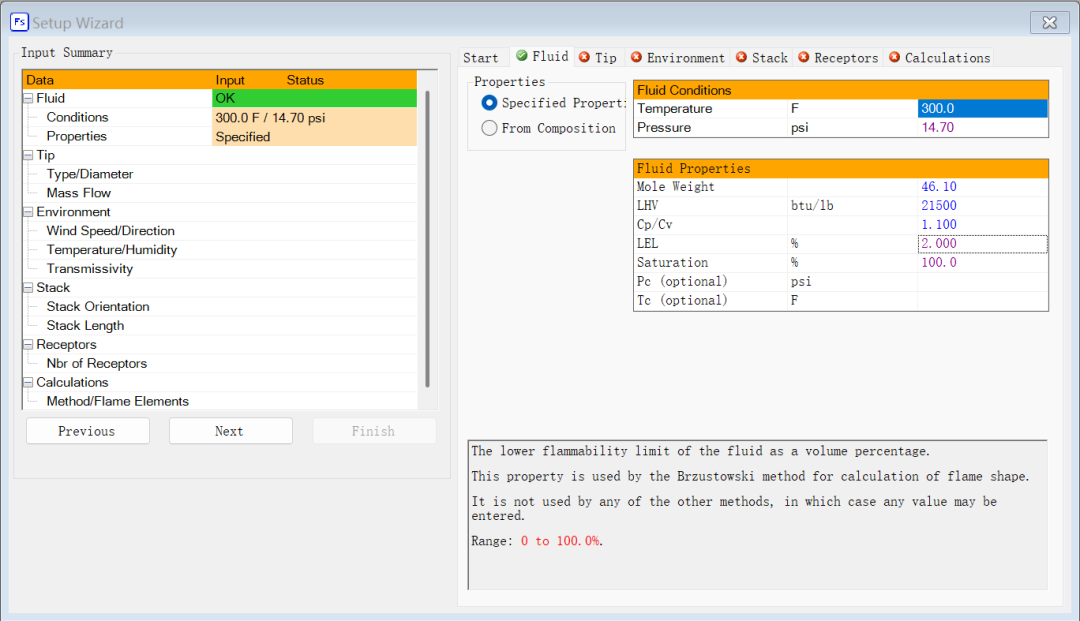Click the 'Status' column header

[305, 80]
